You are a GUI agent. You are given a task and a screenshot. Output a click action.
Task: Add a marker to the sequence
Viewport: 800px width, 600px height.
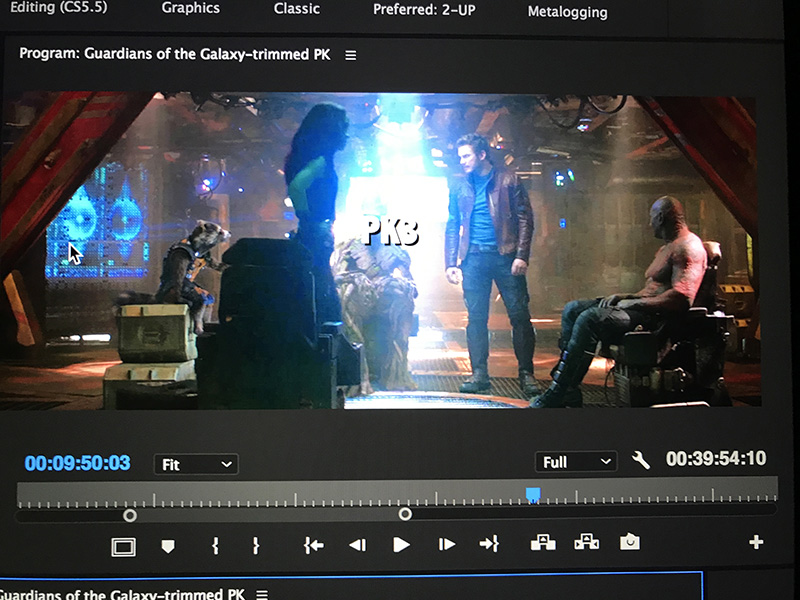[168, 545]
